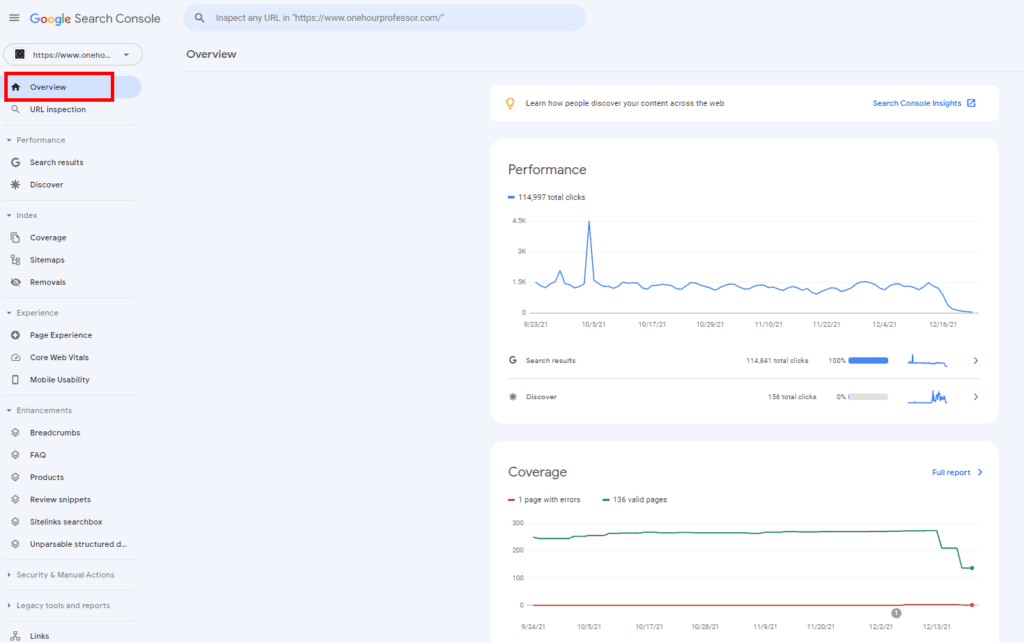Open Discover report via chevron arrow

[x=976, y=396]
